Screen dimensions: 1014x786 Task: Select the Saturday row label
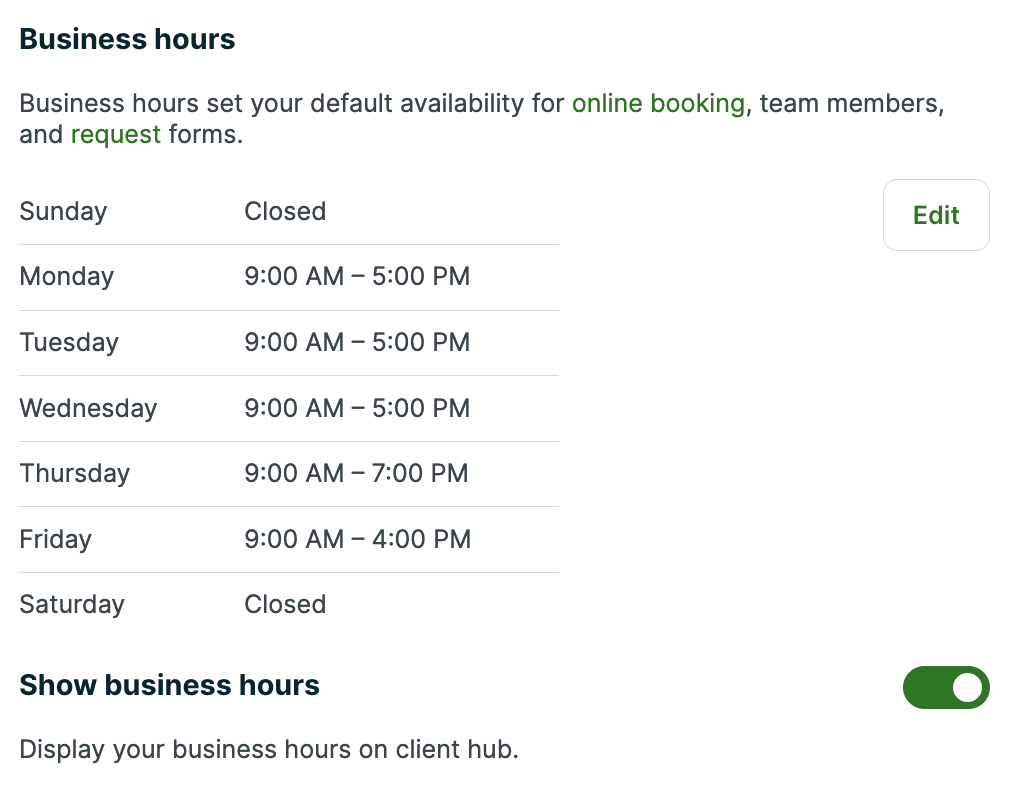click(72, 604)
